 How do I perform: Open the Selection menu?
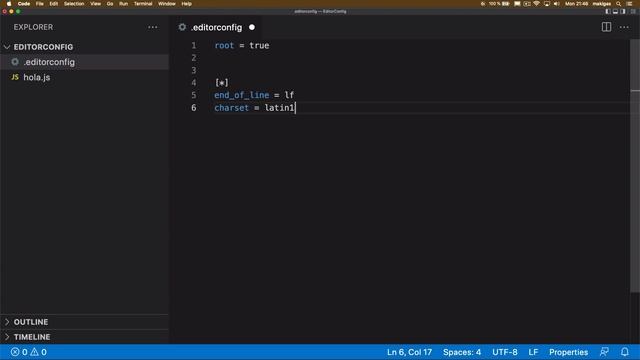tap(74, 4)
